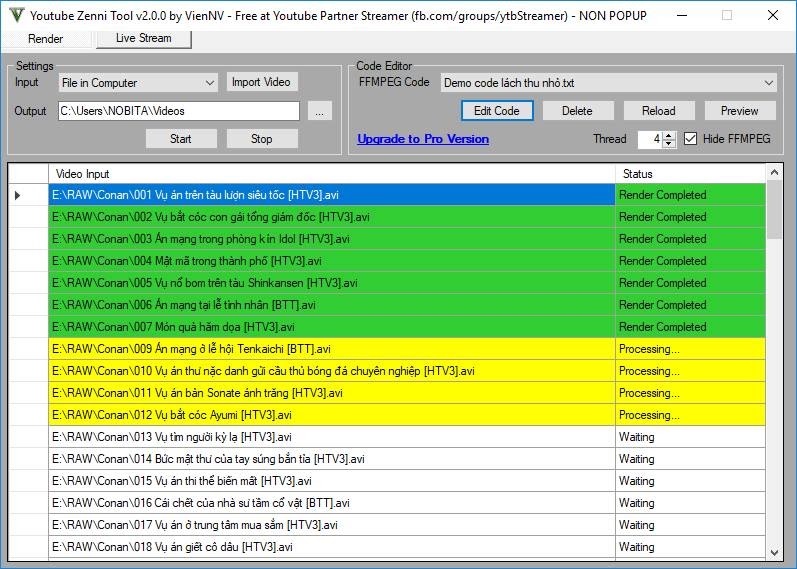Expand the FFMPEG Code dropdown

click(x=608, y=83)
